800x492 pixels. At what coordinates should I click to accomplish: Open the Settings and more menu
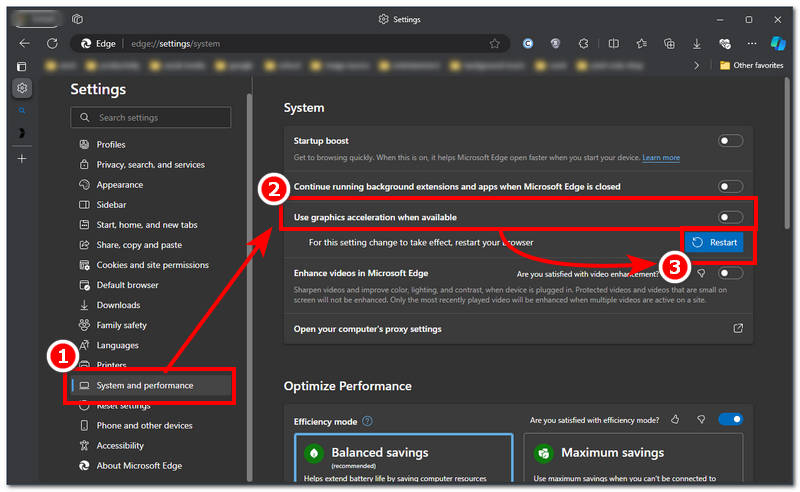tap(752, 44)
